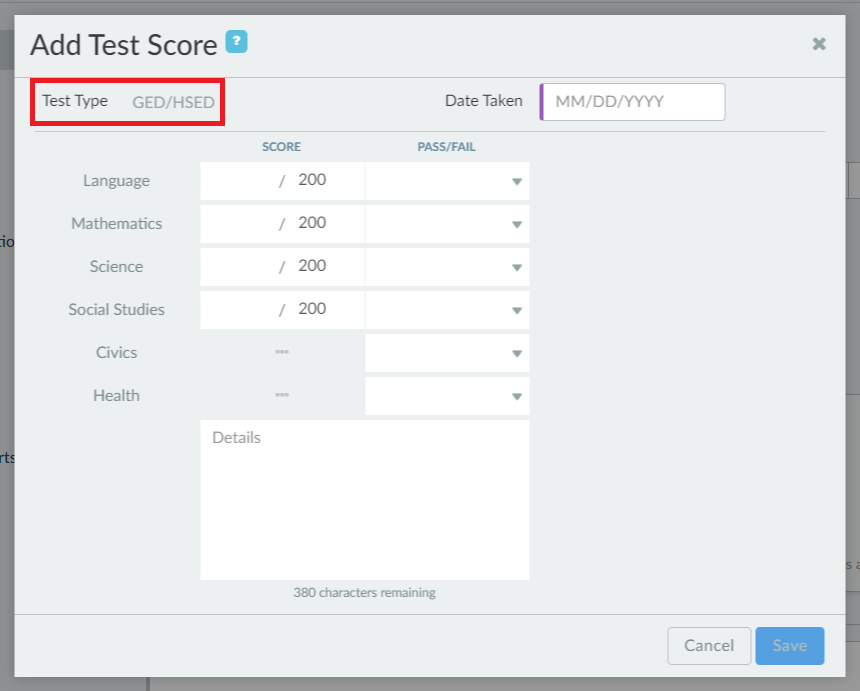Screen dimensions: 860x691
Task: Open the Mathematics pass/fail dropdown
Action: pyautogui.click(x=447, y=224)
